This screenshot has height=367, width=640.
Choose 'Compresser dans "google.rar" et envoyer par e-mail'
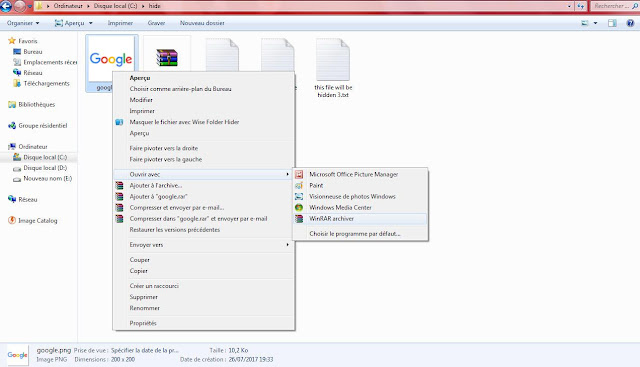(x=198, y=219)
